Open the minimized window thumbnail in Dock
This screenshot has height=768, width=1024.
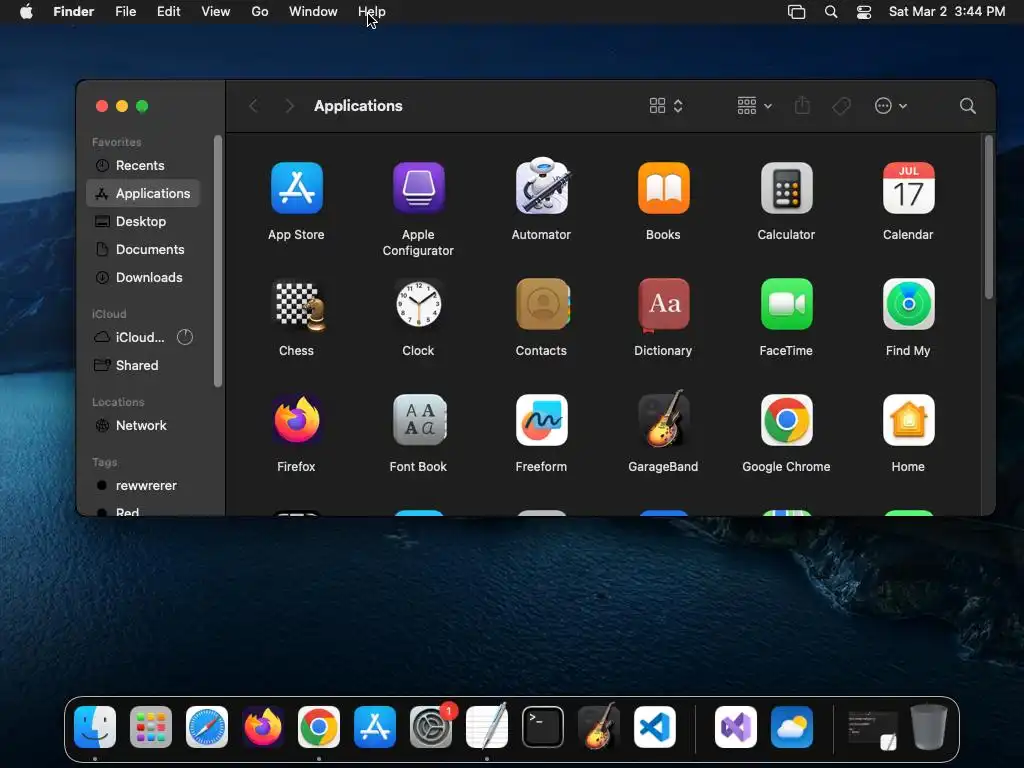[x=872, y=728]
